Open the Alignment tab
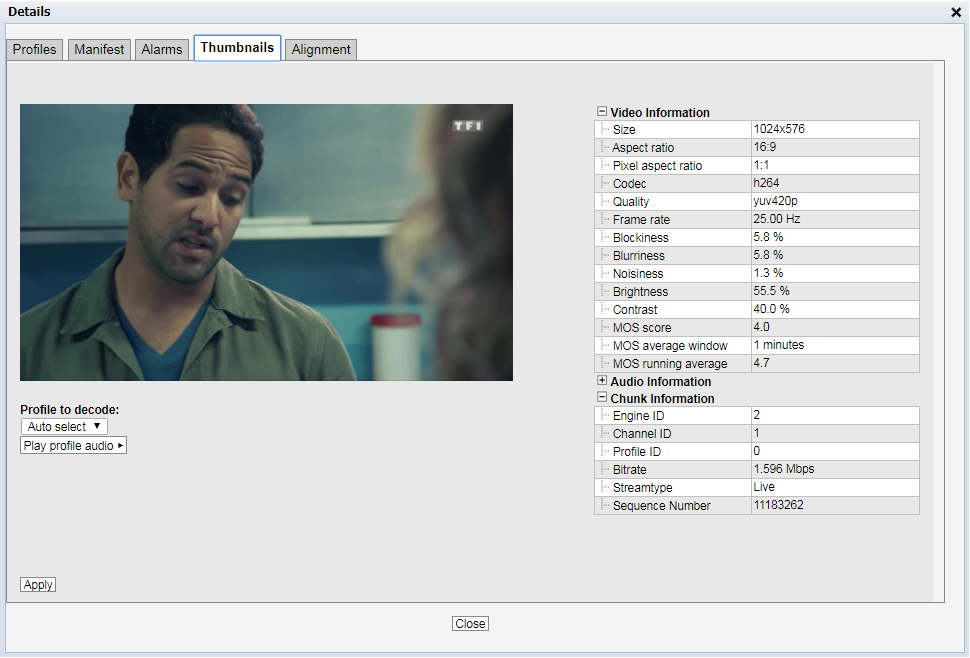The image size is (970, 658). (x=321, y=49)
